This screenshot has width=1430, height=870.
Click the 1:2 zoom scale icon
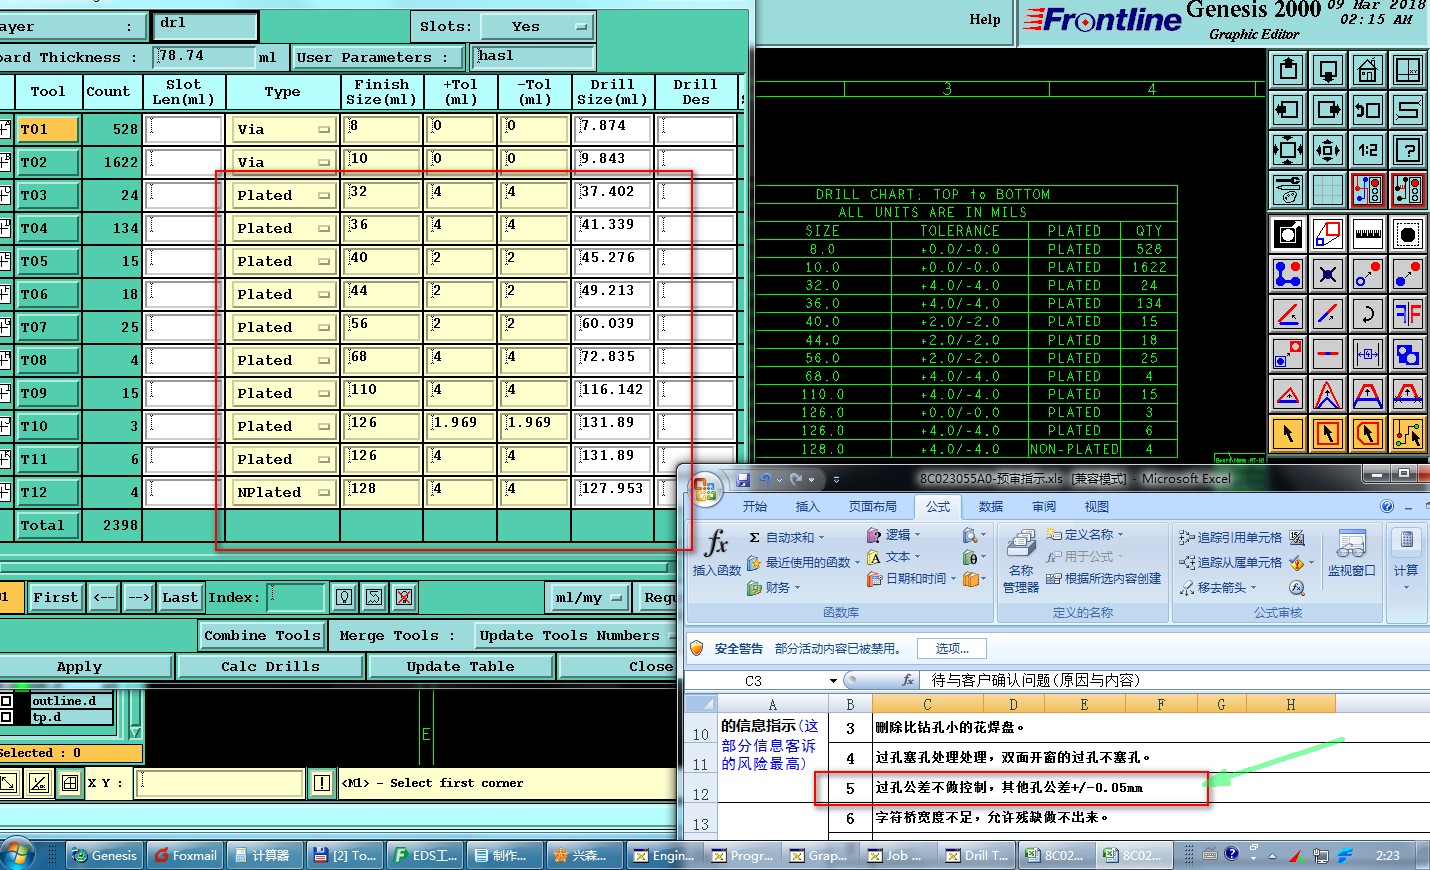pos(1368,150)
